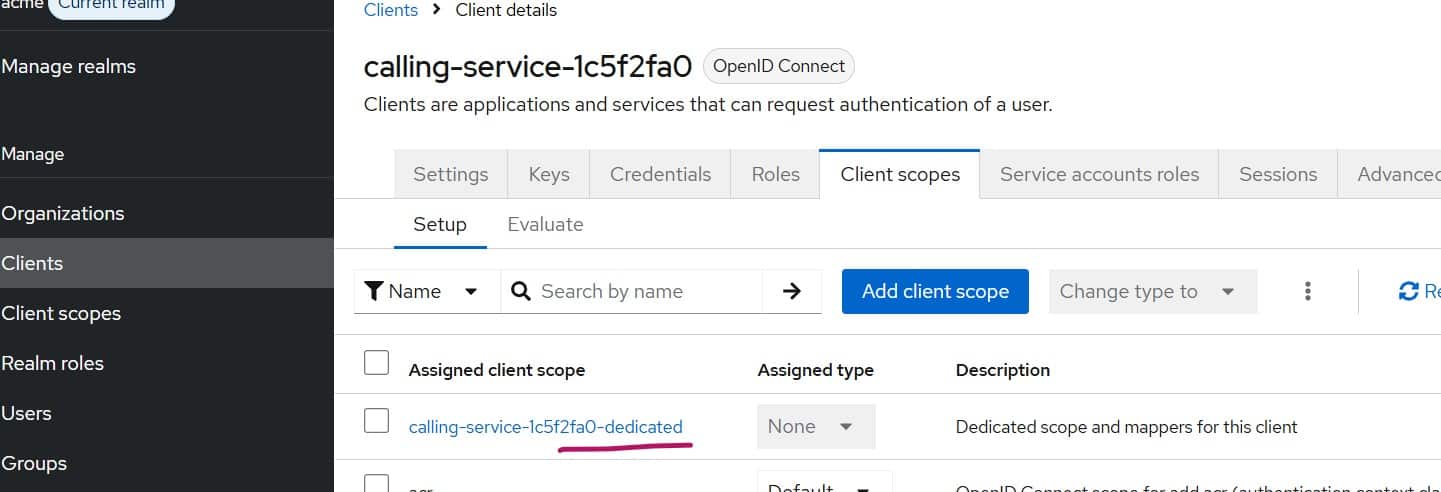The width and height of the screenshot is (1441, 492).
Task: Open the Credentials tab
Action: coord(660,174)
